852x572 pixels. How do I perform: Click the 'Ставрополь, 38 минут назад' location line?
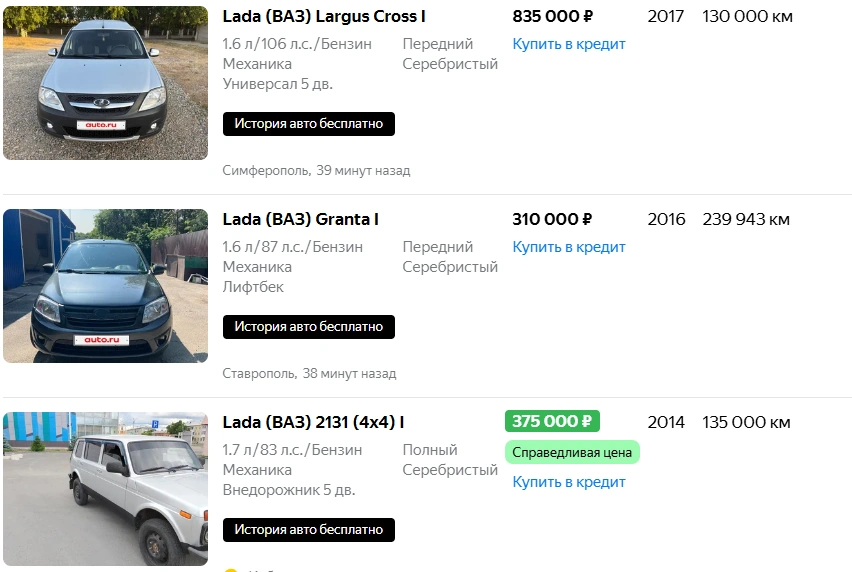[x=309, y=374]
